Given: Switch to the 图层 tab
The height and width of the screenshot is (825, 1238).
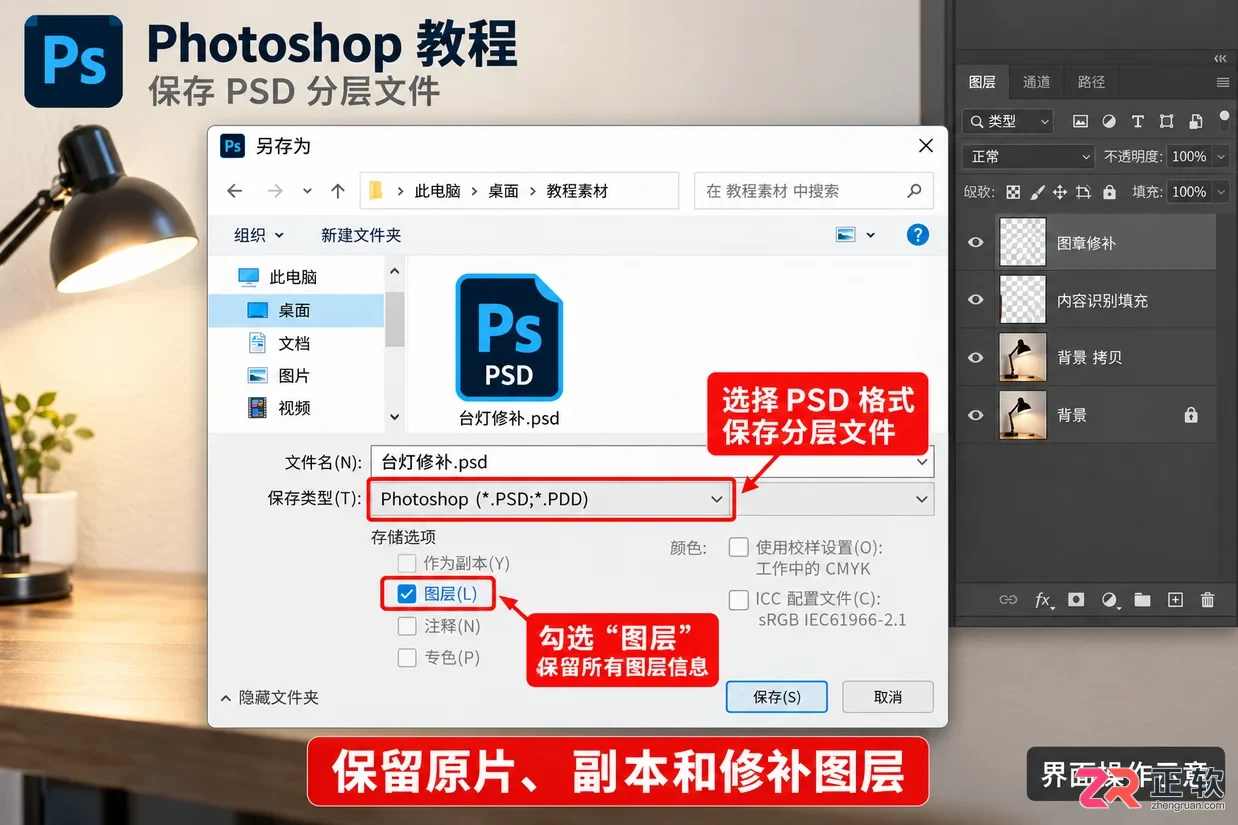Looking at the screenshot, I should pos(982,82).
